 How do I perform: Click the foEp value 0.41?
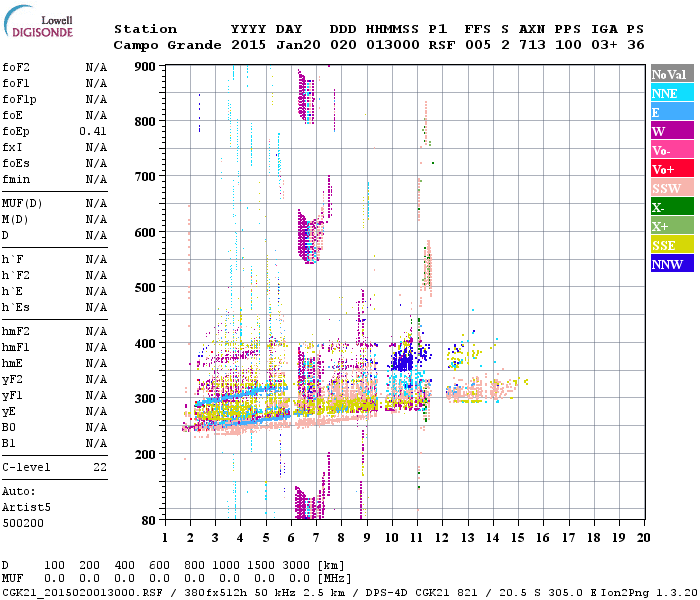[x=93, y=131]
